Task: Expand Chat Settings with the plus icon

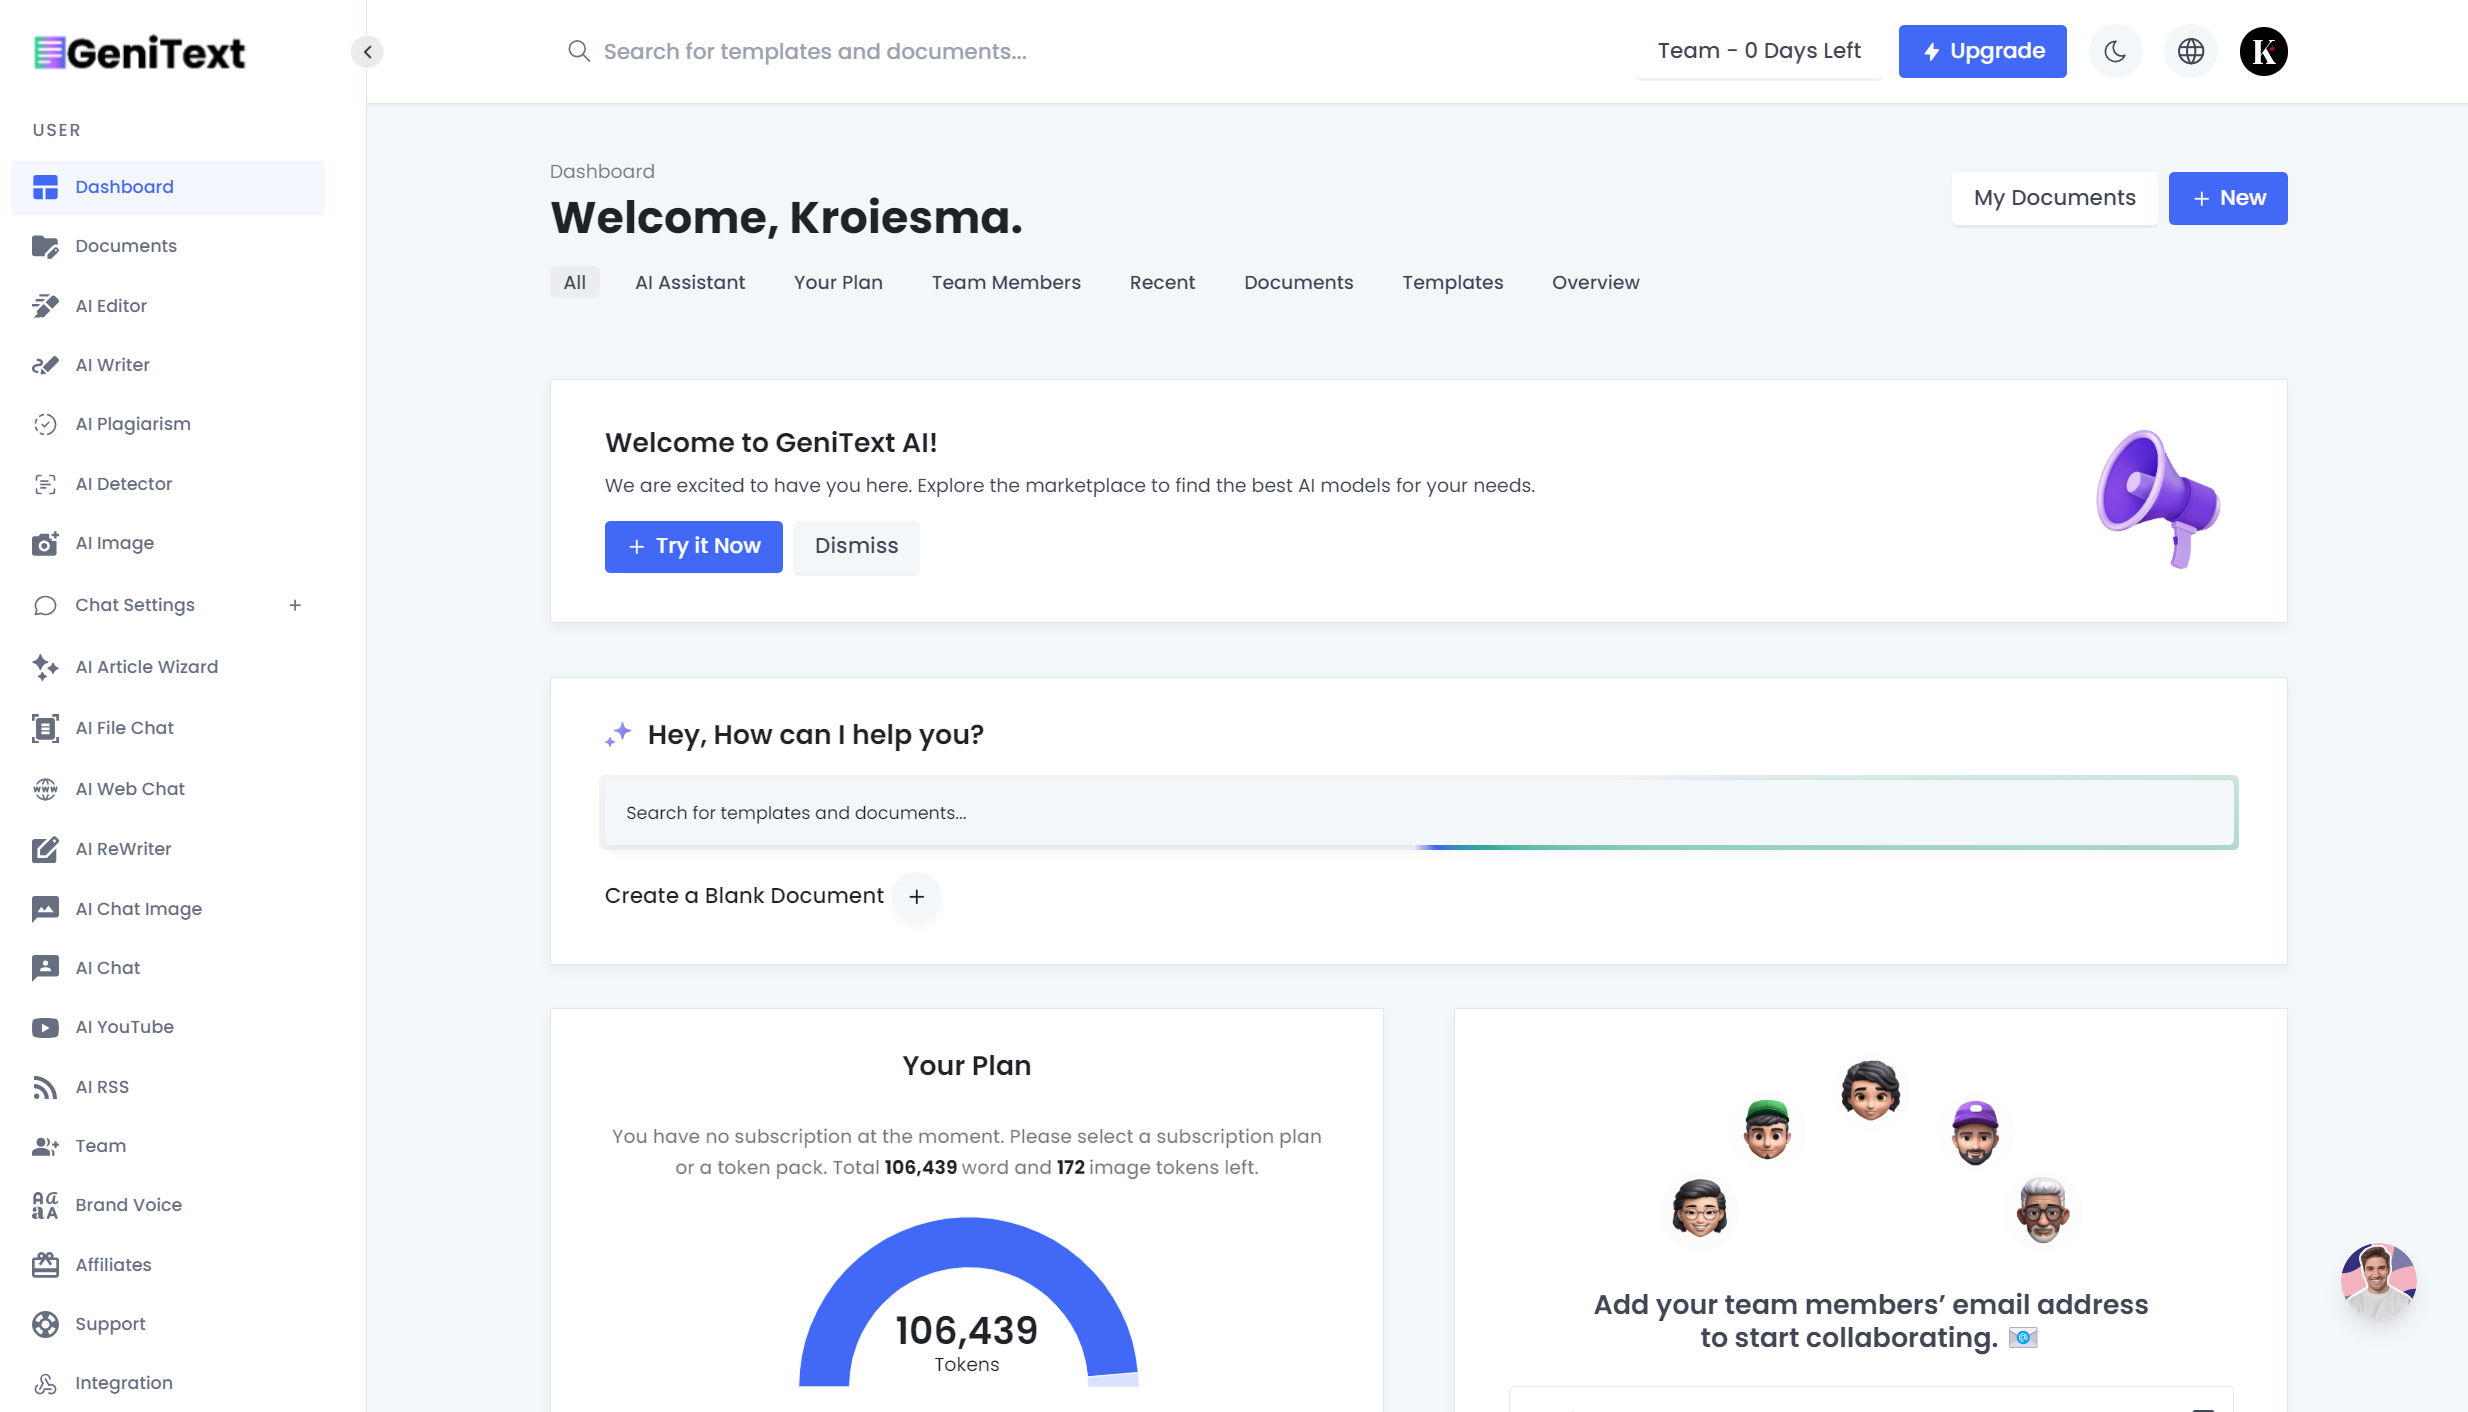Action: (295, 605)
